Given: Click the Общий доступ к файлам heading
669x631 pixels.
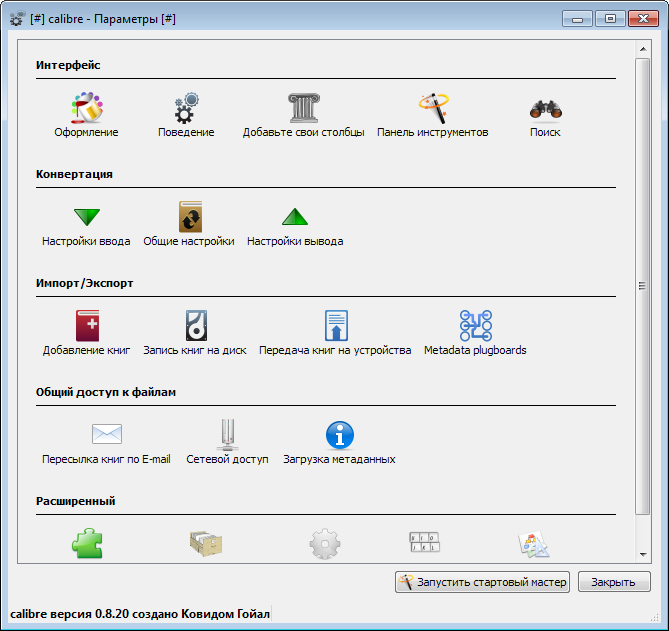Looking at the screenshot, I should pos(106,392).
